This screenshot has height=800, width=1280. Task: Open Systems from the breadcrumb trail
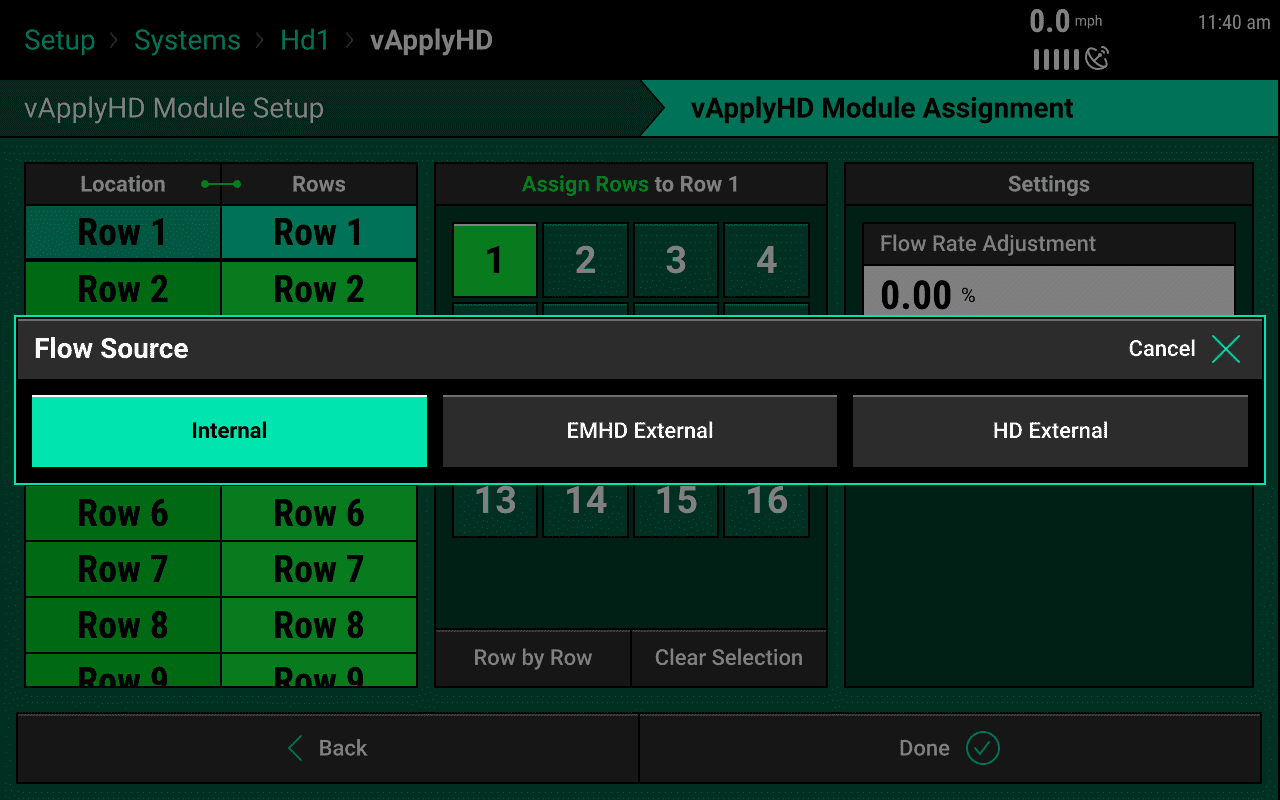point(187,40)
